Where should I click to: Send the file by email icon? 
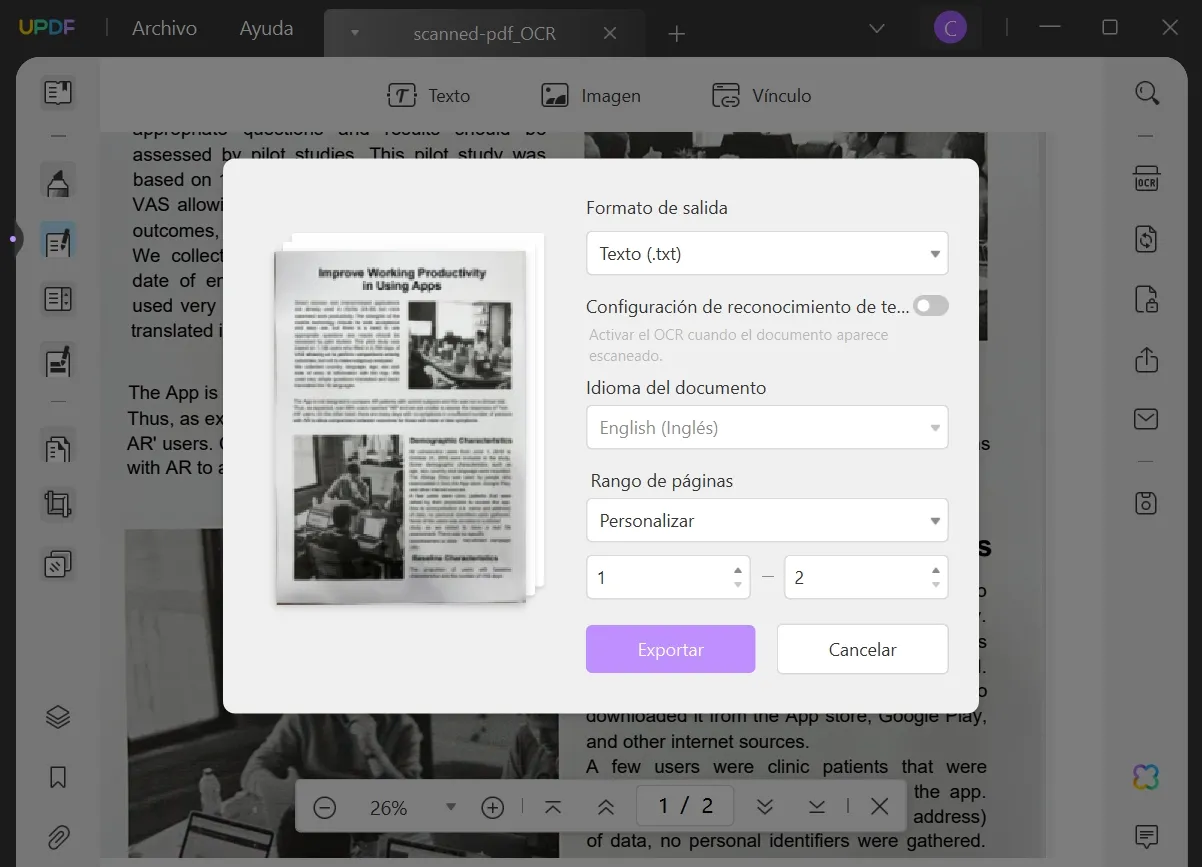1146,418
